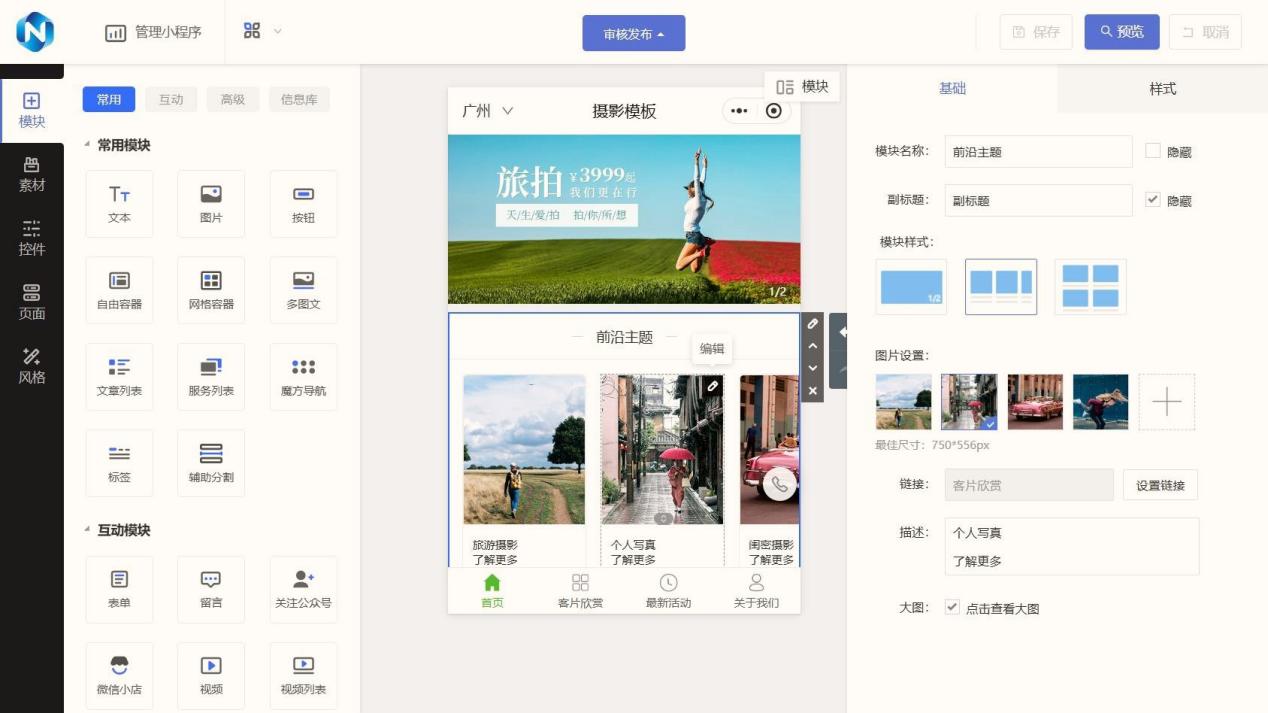Image resolution: width=1268 pixels, height=713 pixels.
Task: Open the grid apps dropdown in header
Action: point(262,31)
